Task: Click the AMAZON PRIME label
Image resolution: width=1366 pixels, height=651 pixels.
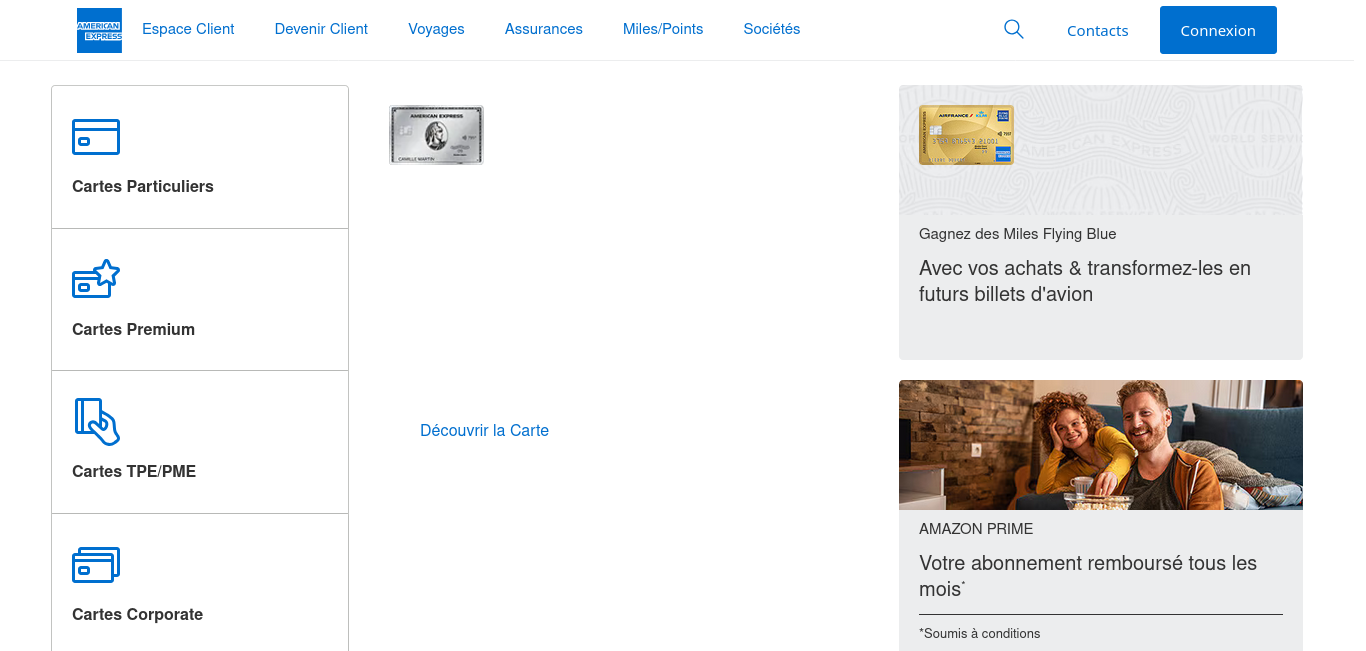Action: [x=976, y=529]
